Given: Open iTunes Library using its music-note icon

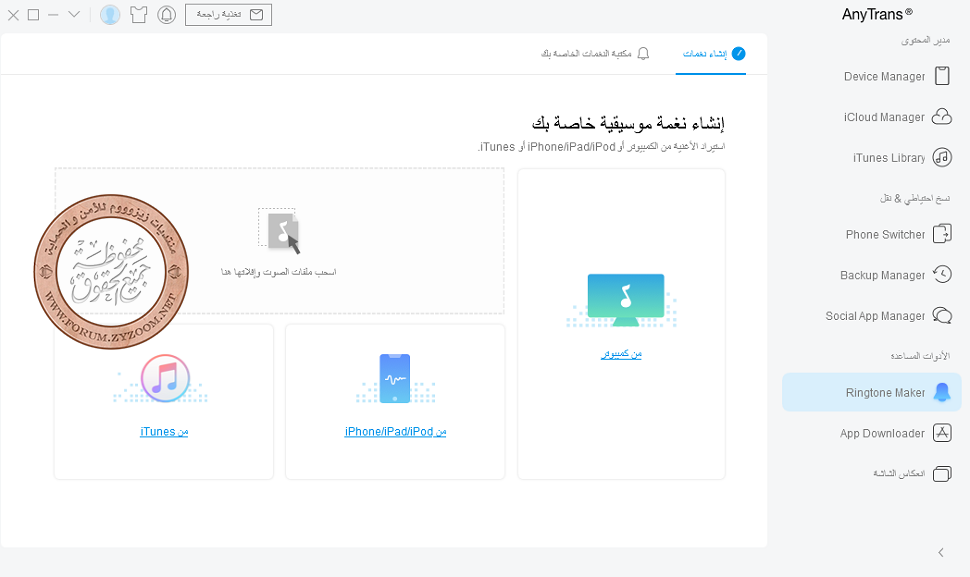Looking at the screenshot, I should pyautogui.click(x=942, y=157).
